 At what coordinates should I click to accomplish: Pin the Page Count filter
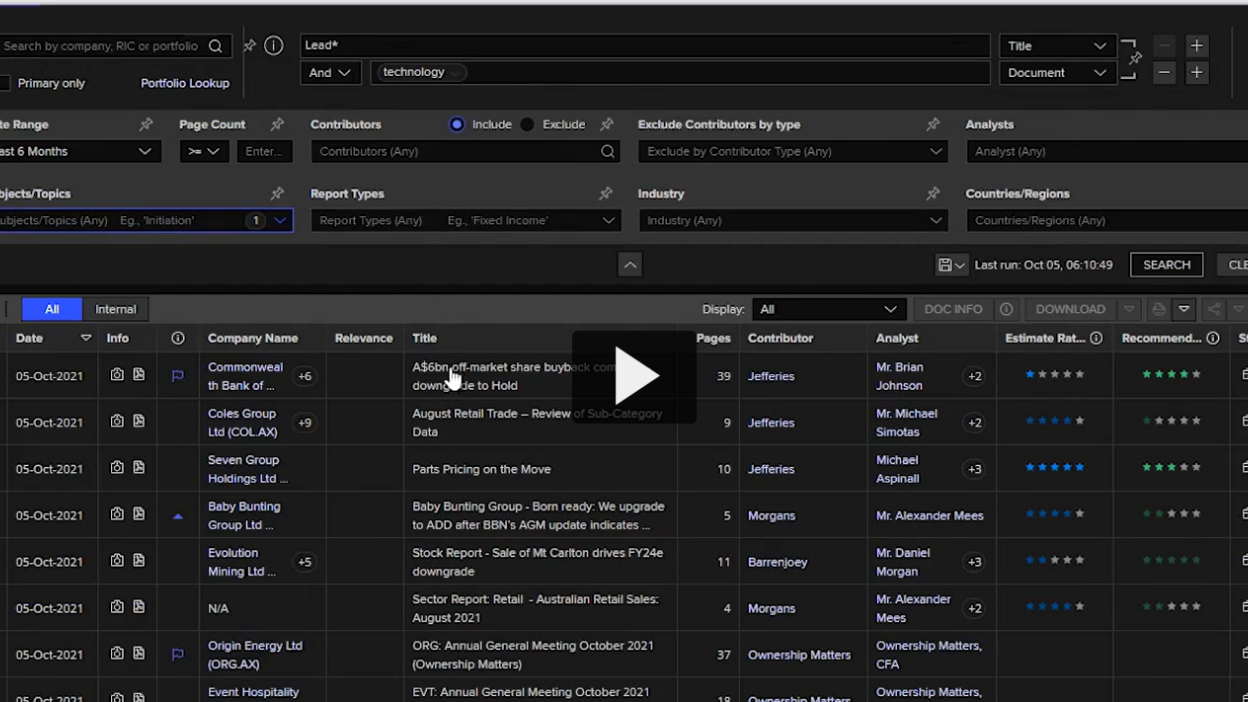277,124
